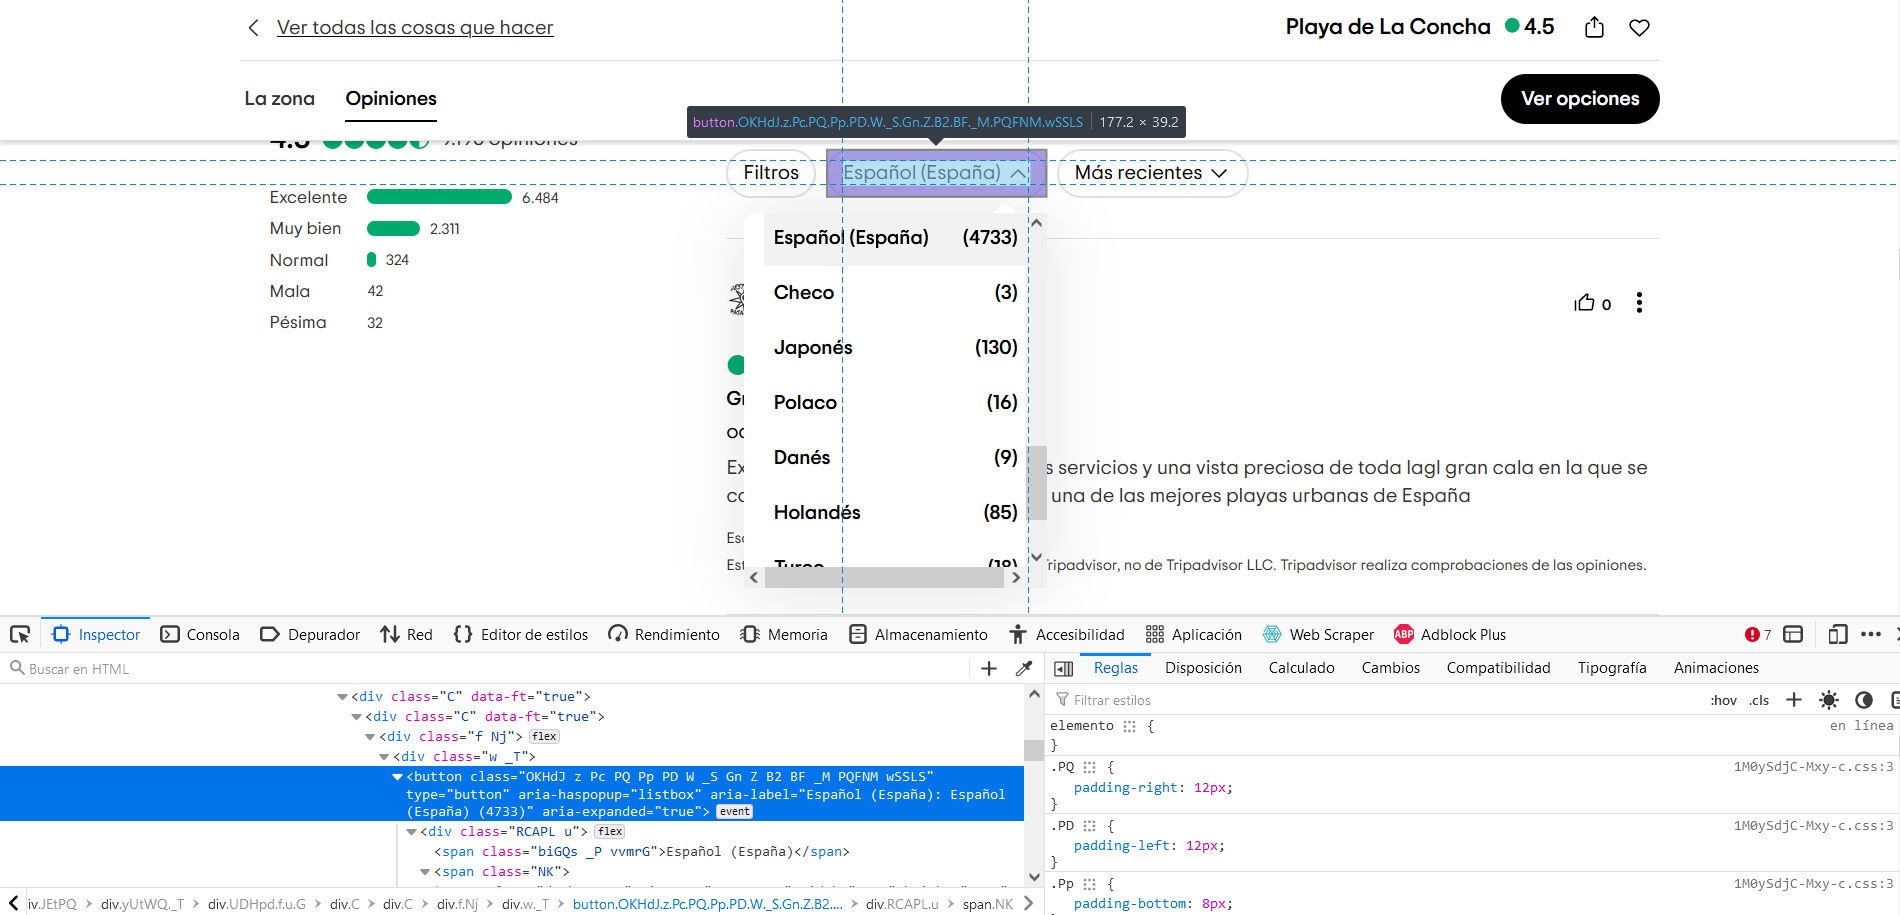Click the element picker icon in DevTools
Screen dimensions: 1900x915
(20, 634)
